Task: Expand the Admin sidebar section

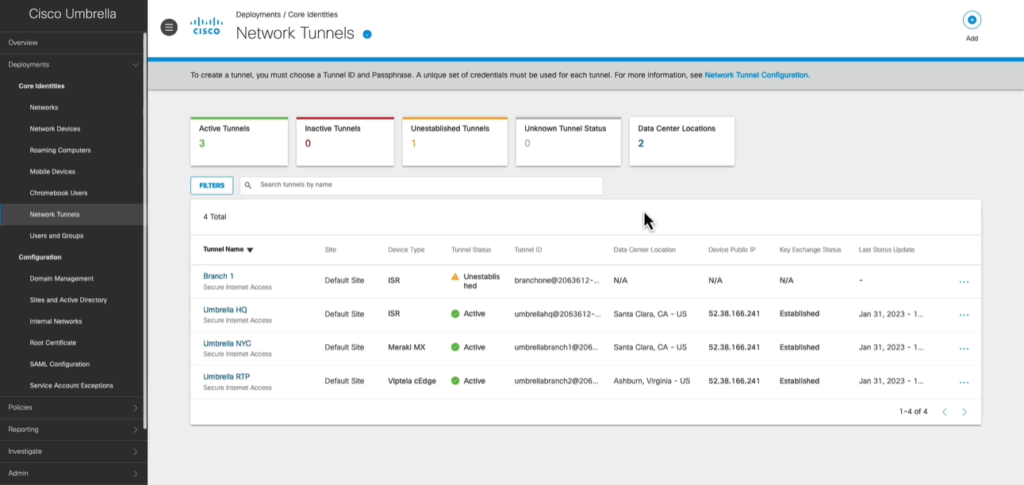Action: [x=135, y=473]
